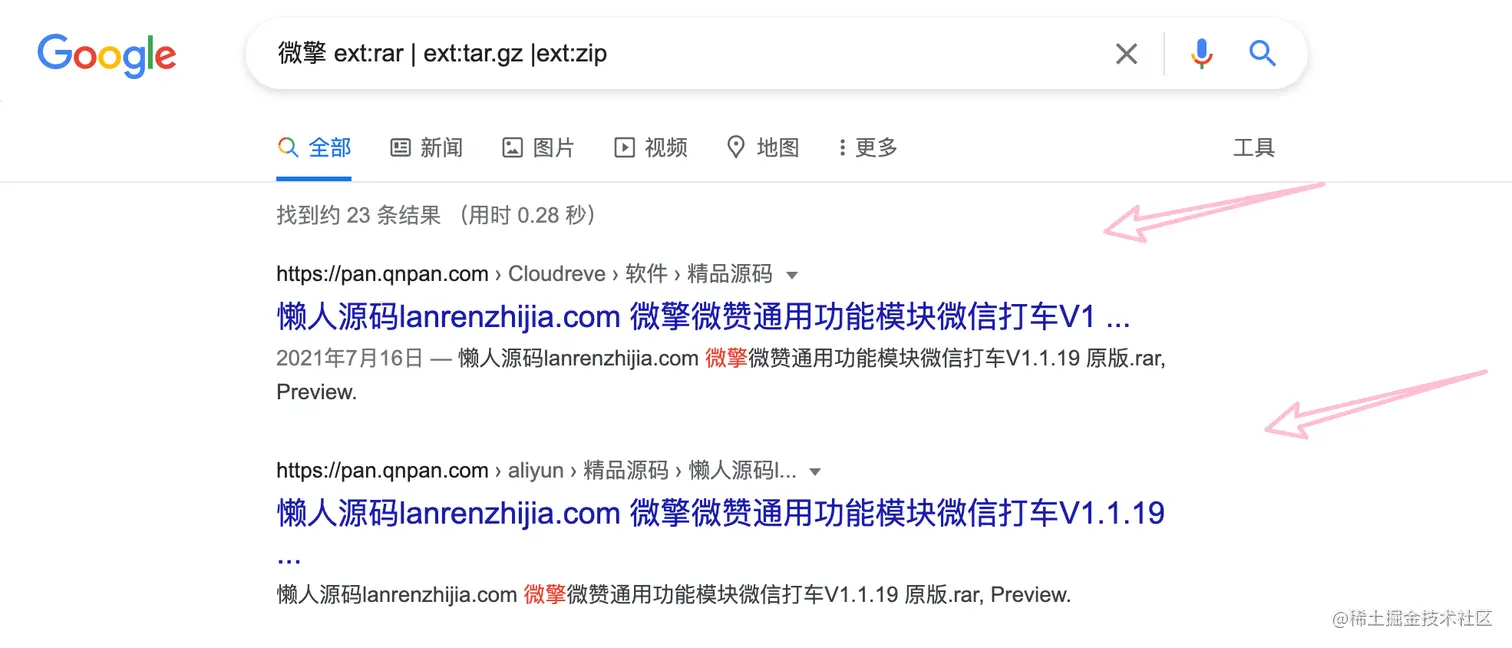1512x648 pixels.
Task: Open the 工具 tools options
Action: [x=1254, y=148]
